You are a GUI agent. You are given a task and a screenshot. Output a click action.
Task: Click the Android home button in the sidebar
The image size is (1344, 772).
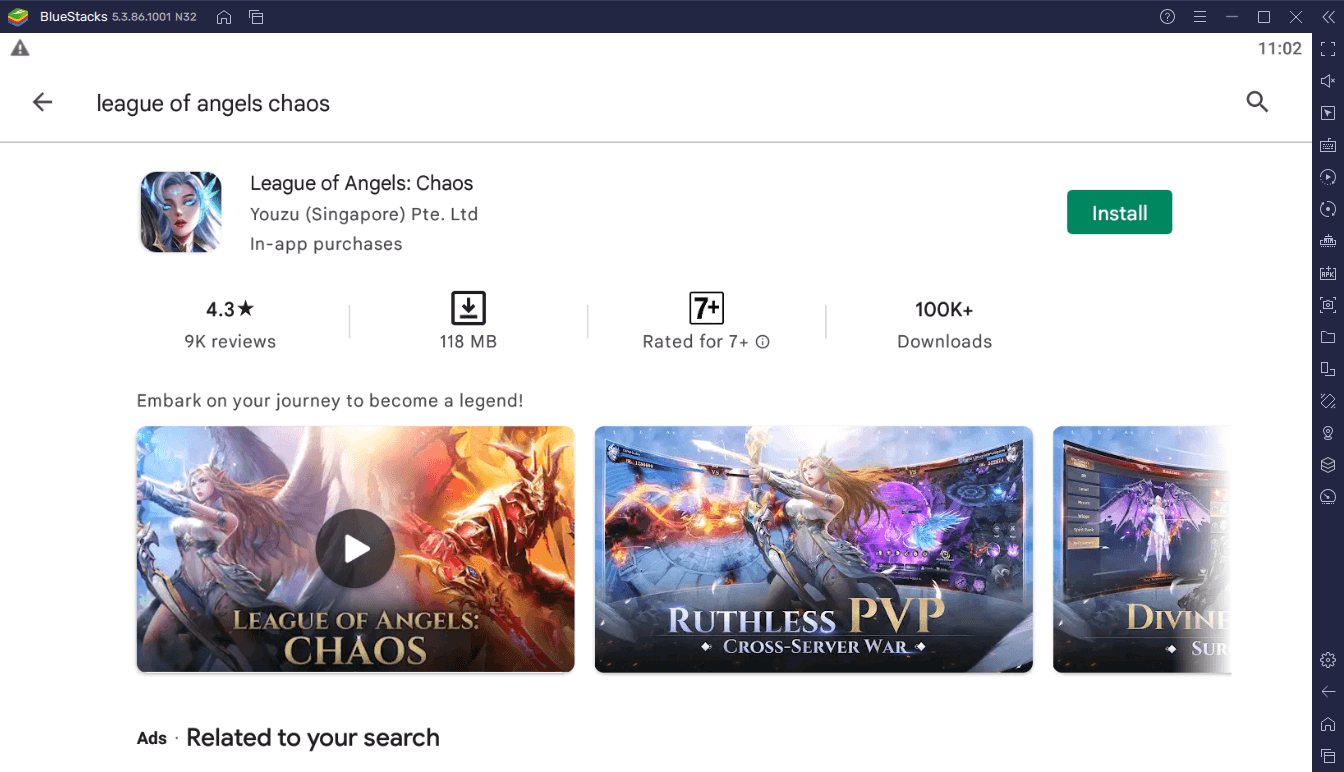(1328, 724)
